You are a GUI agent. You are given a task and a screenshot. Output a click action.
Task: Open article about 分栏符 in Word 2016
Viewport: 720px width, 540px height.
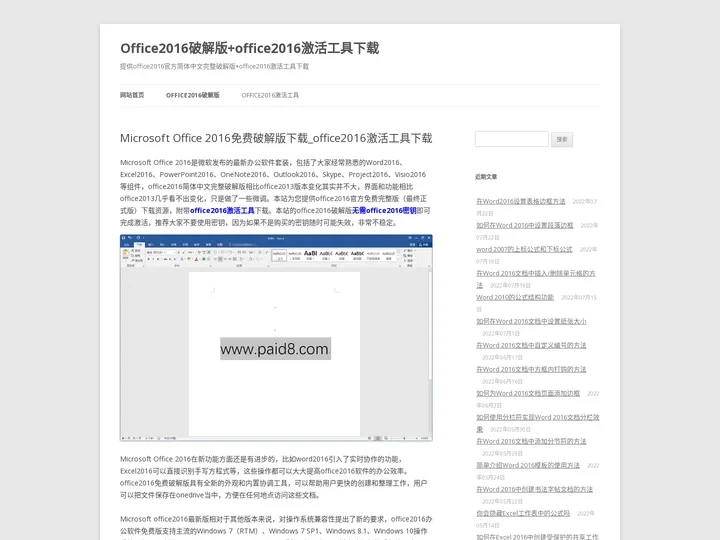[x=538, y=423]
